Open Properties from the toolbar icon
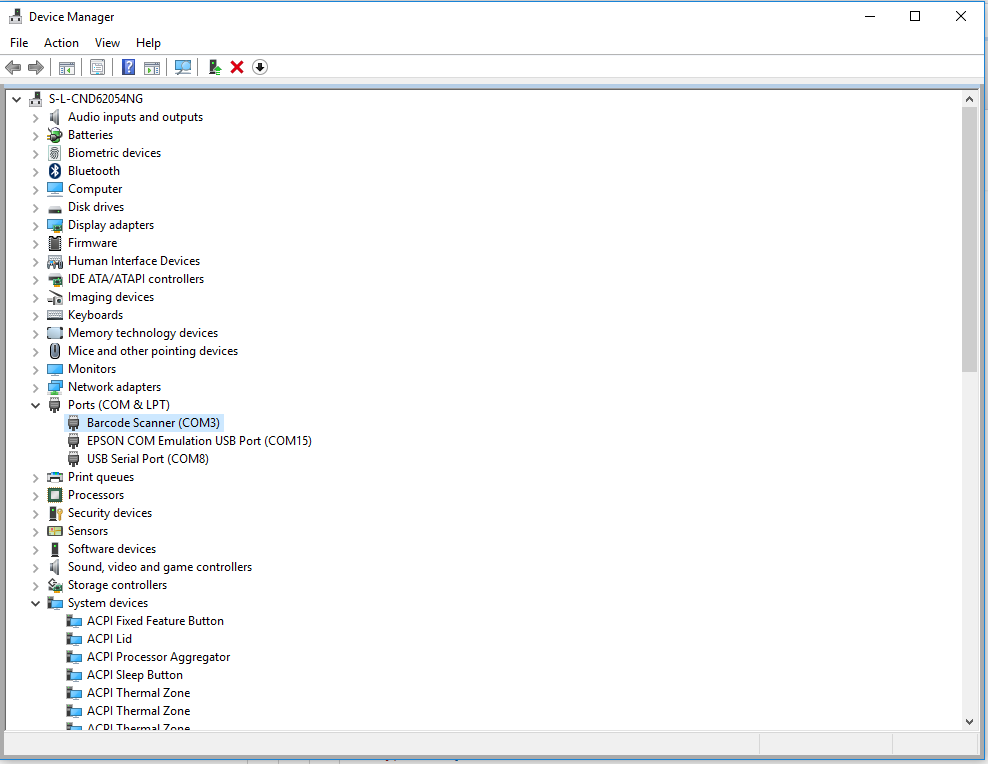 97,67
